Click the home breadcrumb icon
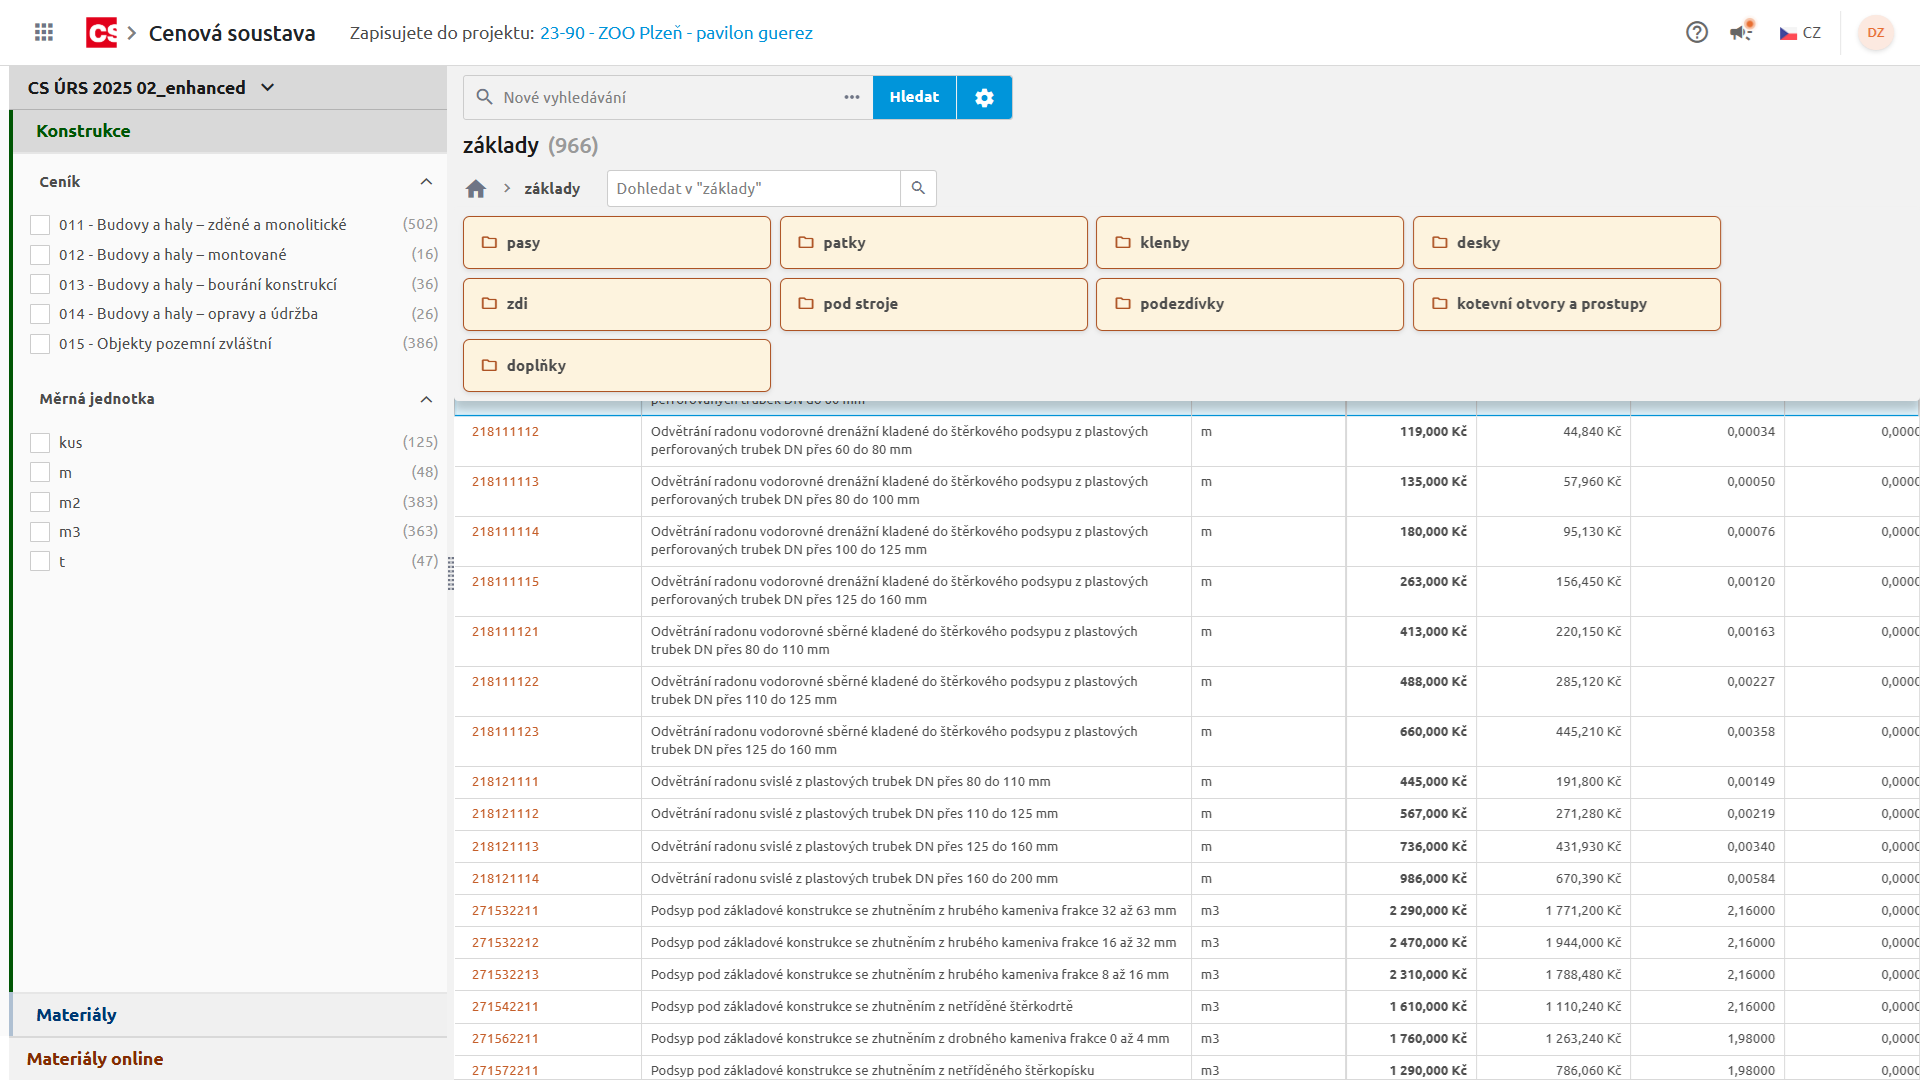Screen dimensions: 1920x1080 pyautogui.click(x=476, y=189)
